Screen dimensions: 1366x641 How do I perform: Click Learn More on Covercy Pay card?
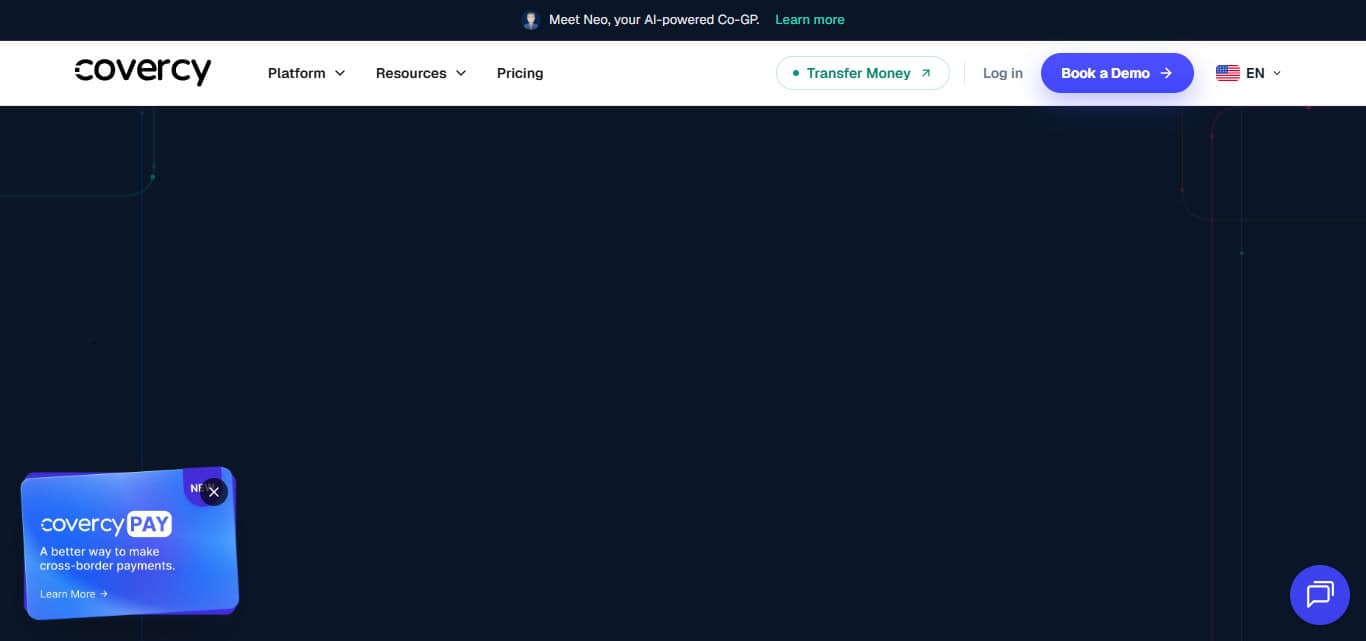pyautogui.click(x=73, y=594)
